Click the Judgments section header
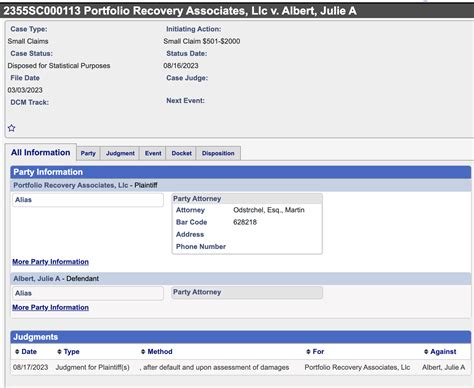Viewport: 474px width, 388px height. coord(240,337)
